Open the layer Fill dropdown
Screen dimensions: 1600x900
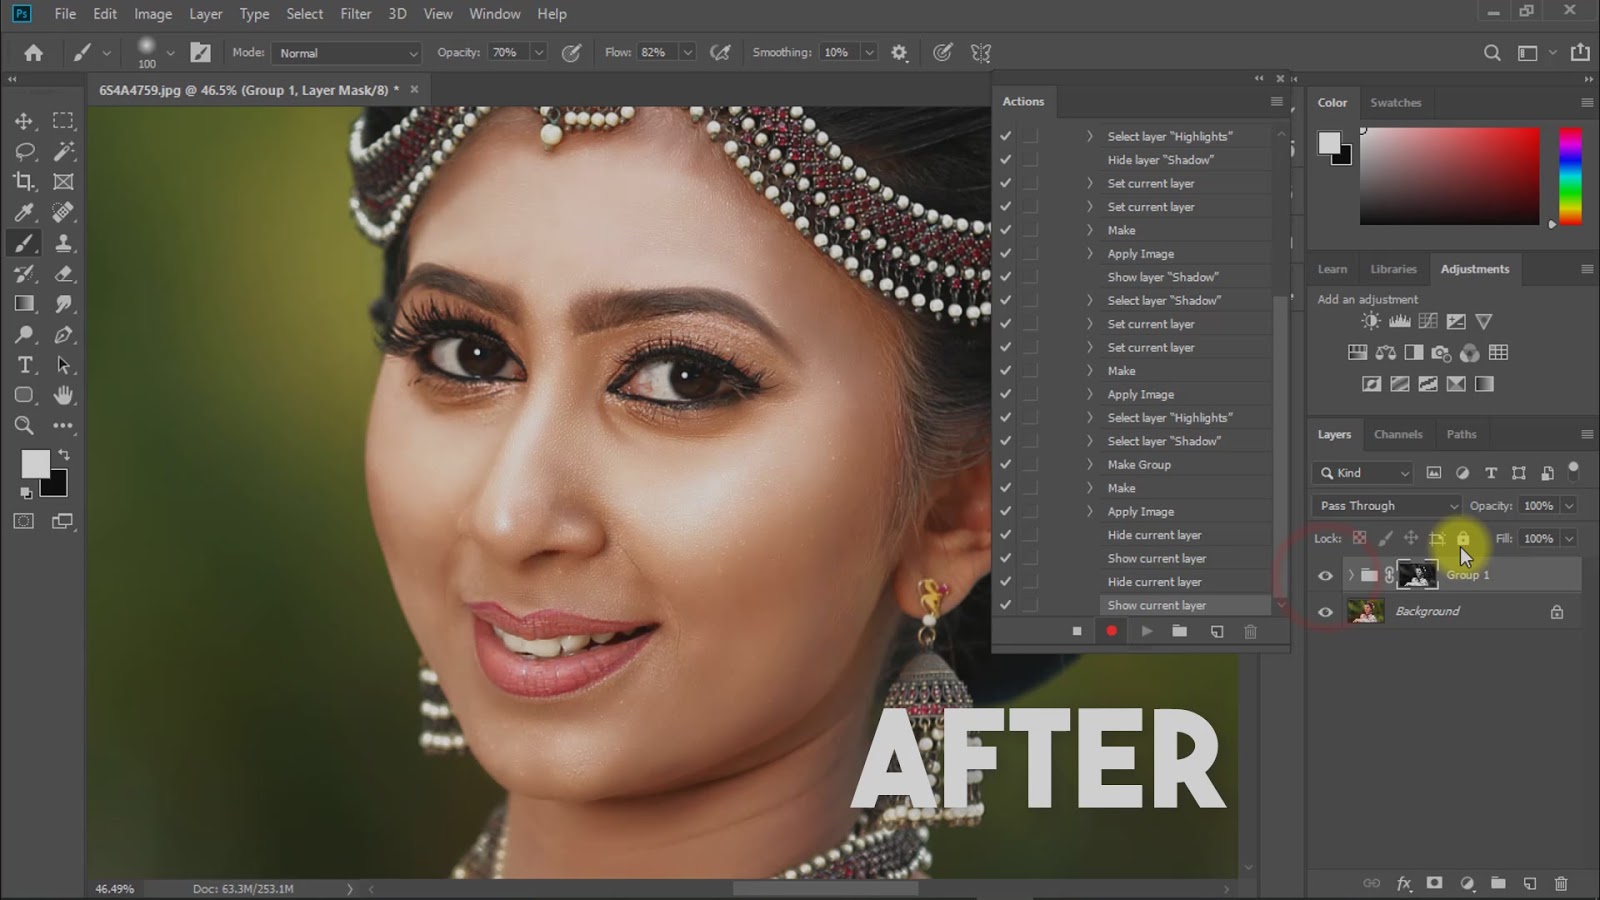(1569, 539)
